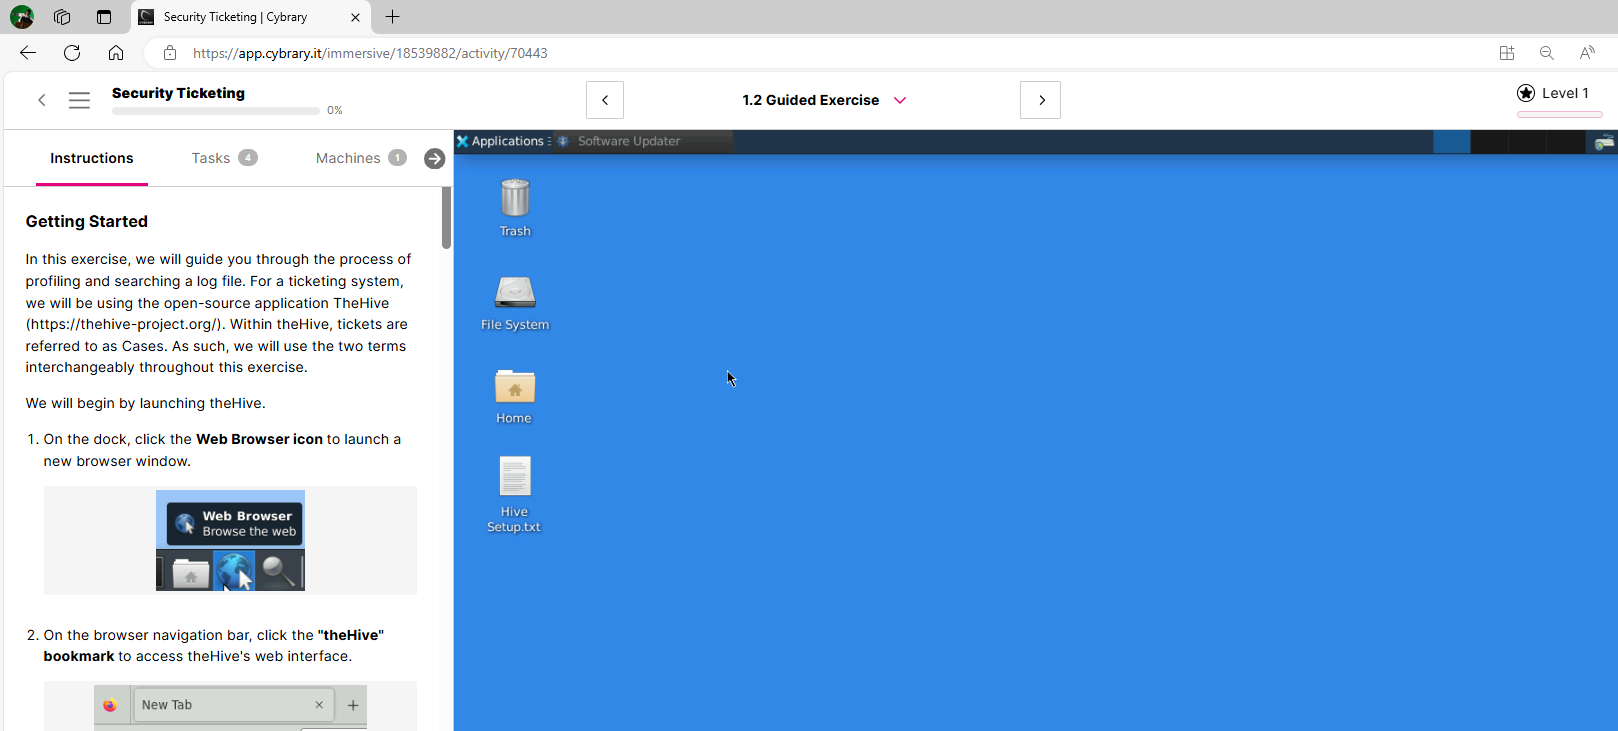Open the Home folder icon

click(x=515, y=387)
